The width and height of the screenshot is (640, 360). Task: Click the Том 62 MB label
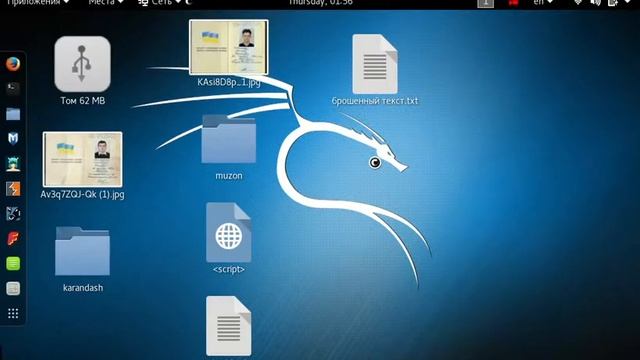(x=82, y=101)
